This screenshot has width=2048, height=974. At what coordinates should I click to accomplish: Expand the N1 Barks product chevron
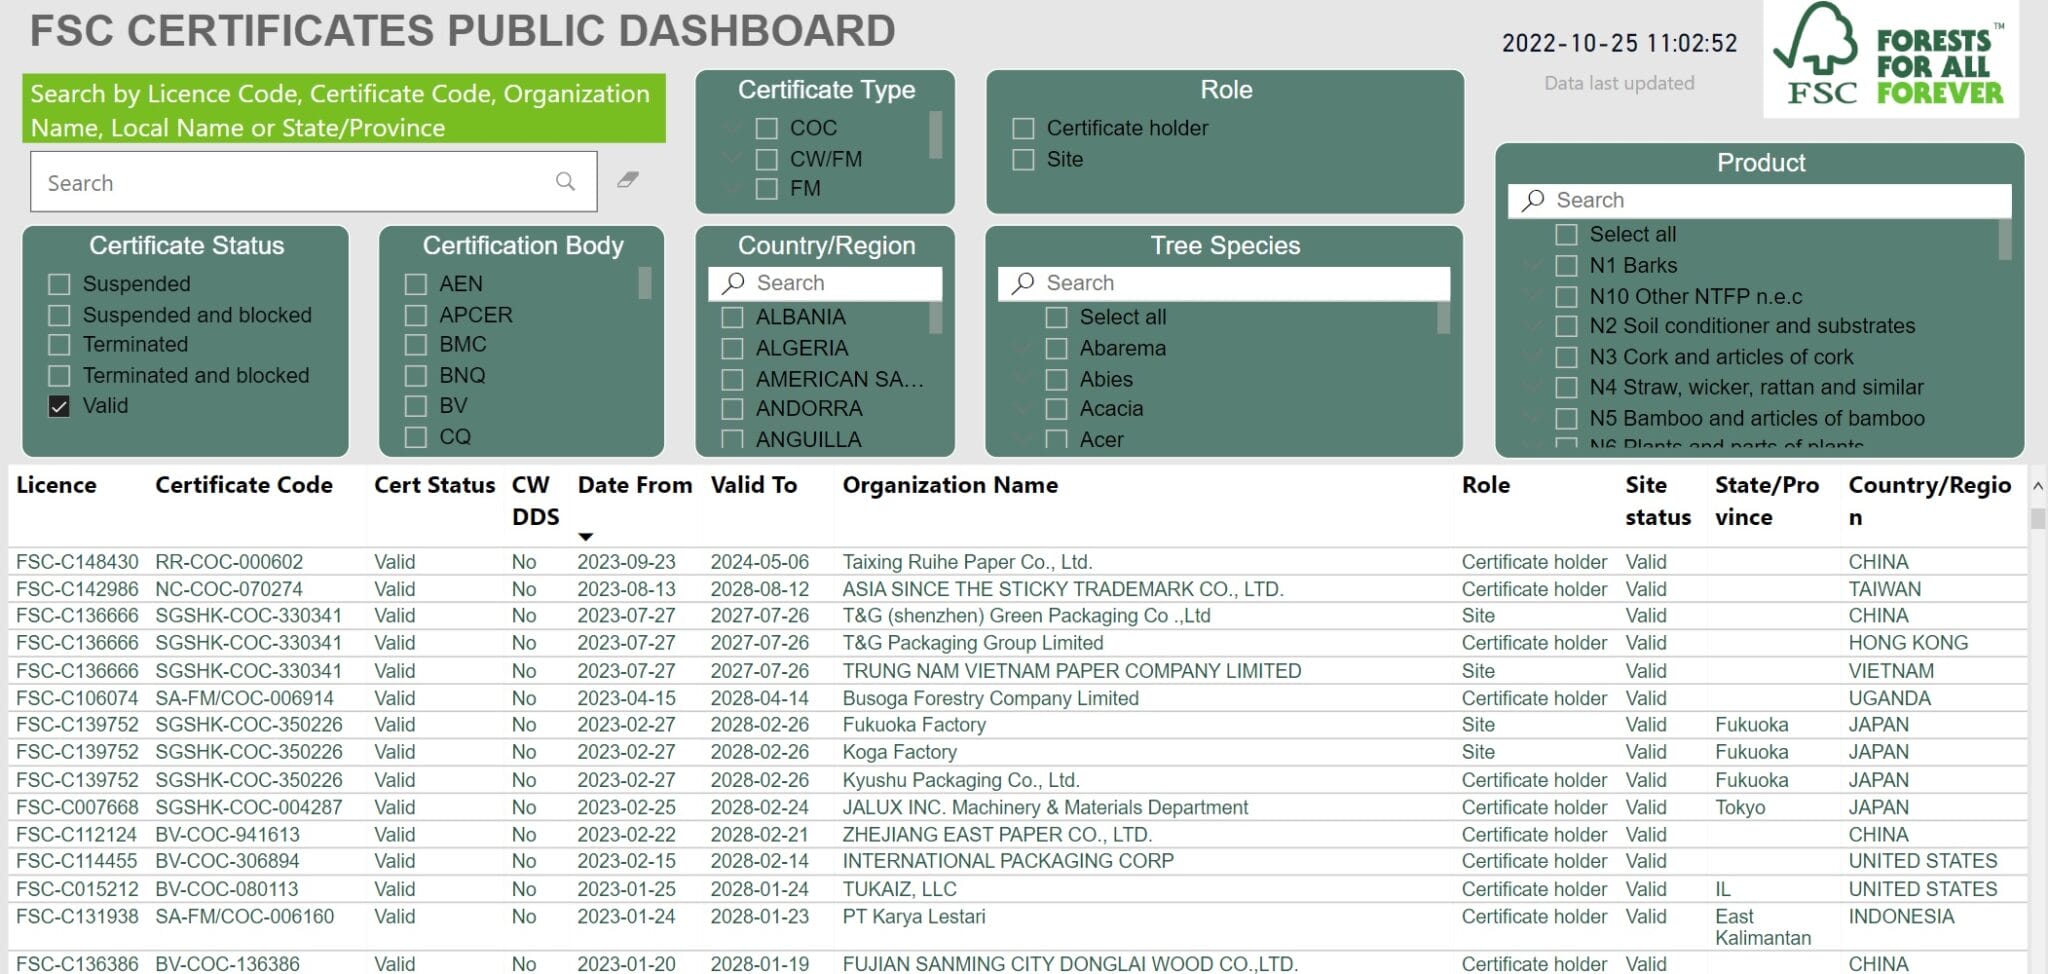(x=1533, y=265)
